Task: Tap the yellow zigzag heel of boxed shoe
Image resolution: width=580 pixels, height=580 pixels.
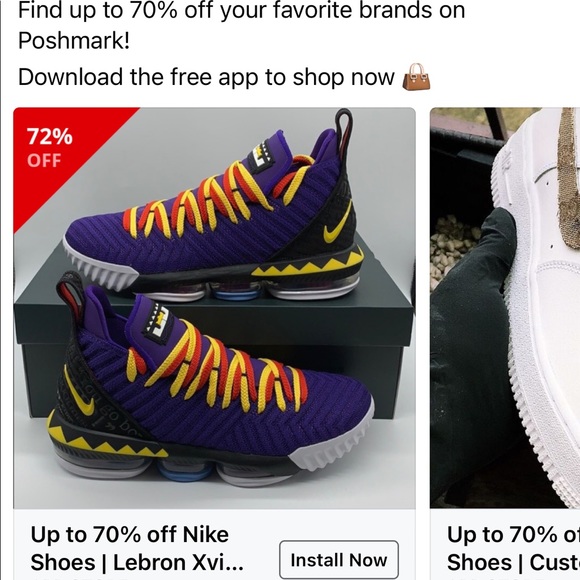Action: point(309,263)
